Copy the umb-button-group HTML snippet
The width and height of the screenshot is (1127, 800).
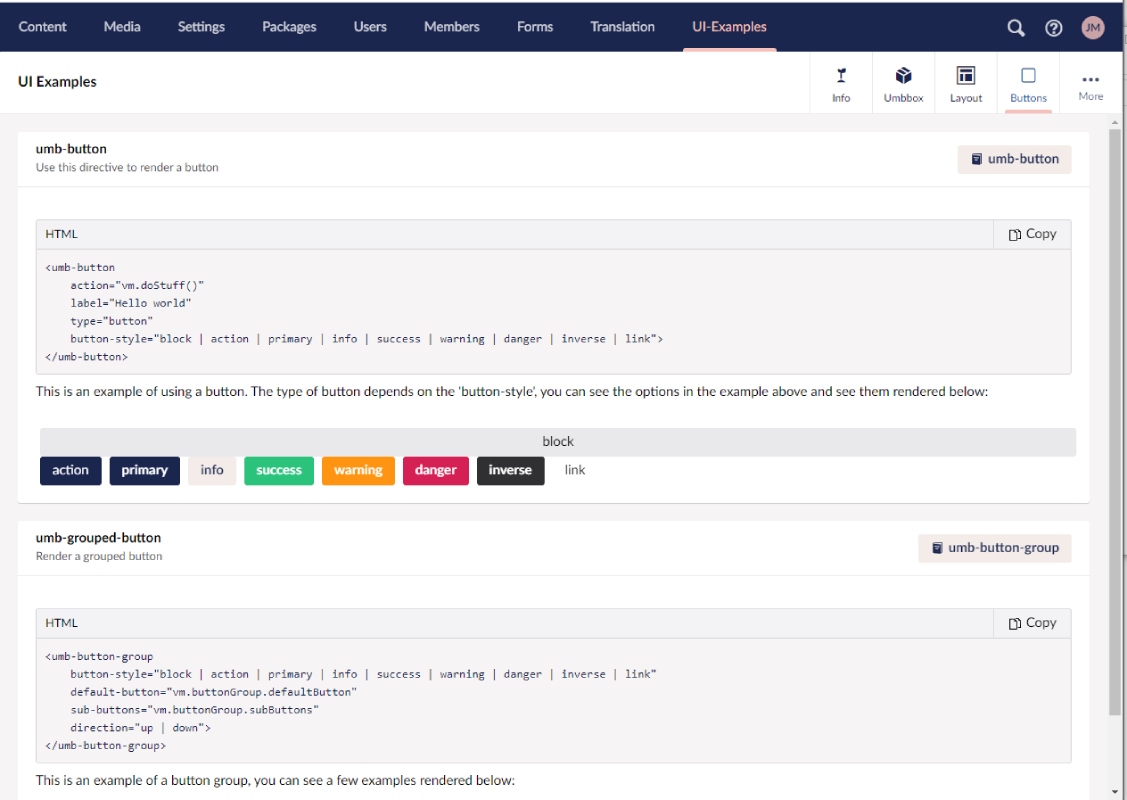coord(1032,623)
